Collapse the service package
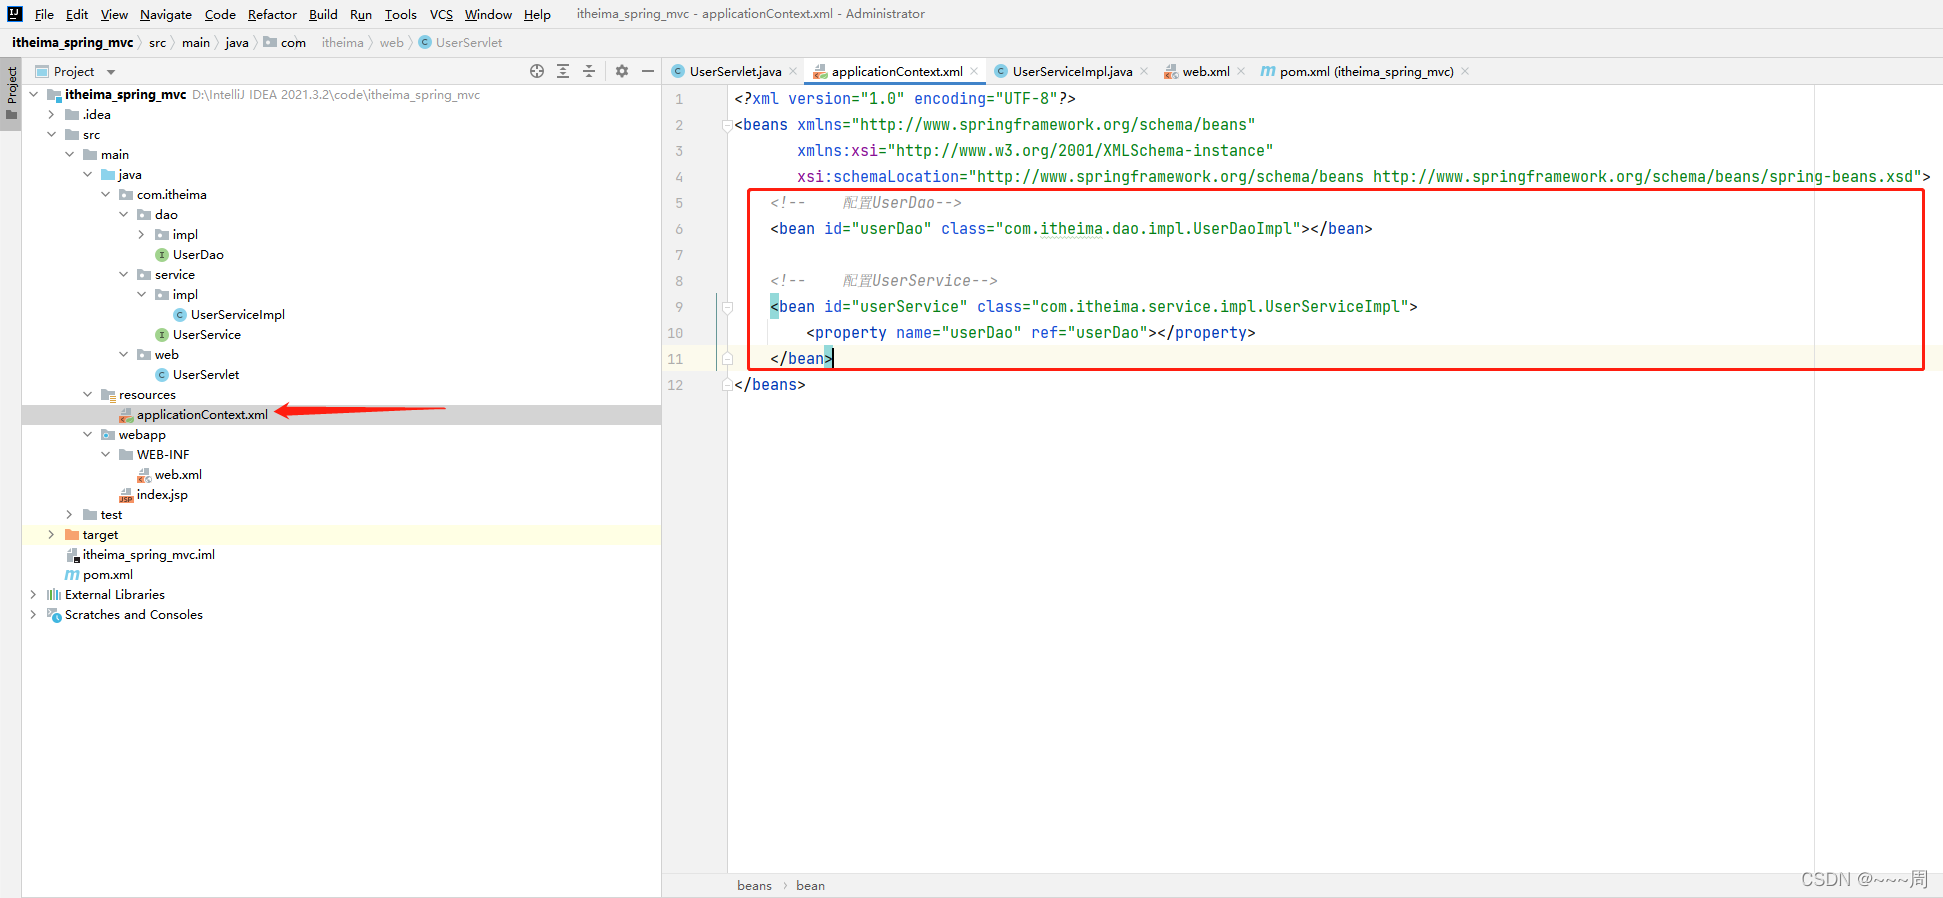The image size is (1943, 898). (124, 275)
